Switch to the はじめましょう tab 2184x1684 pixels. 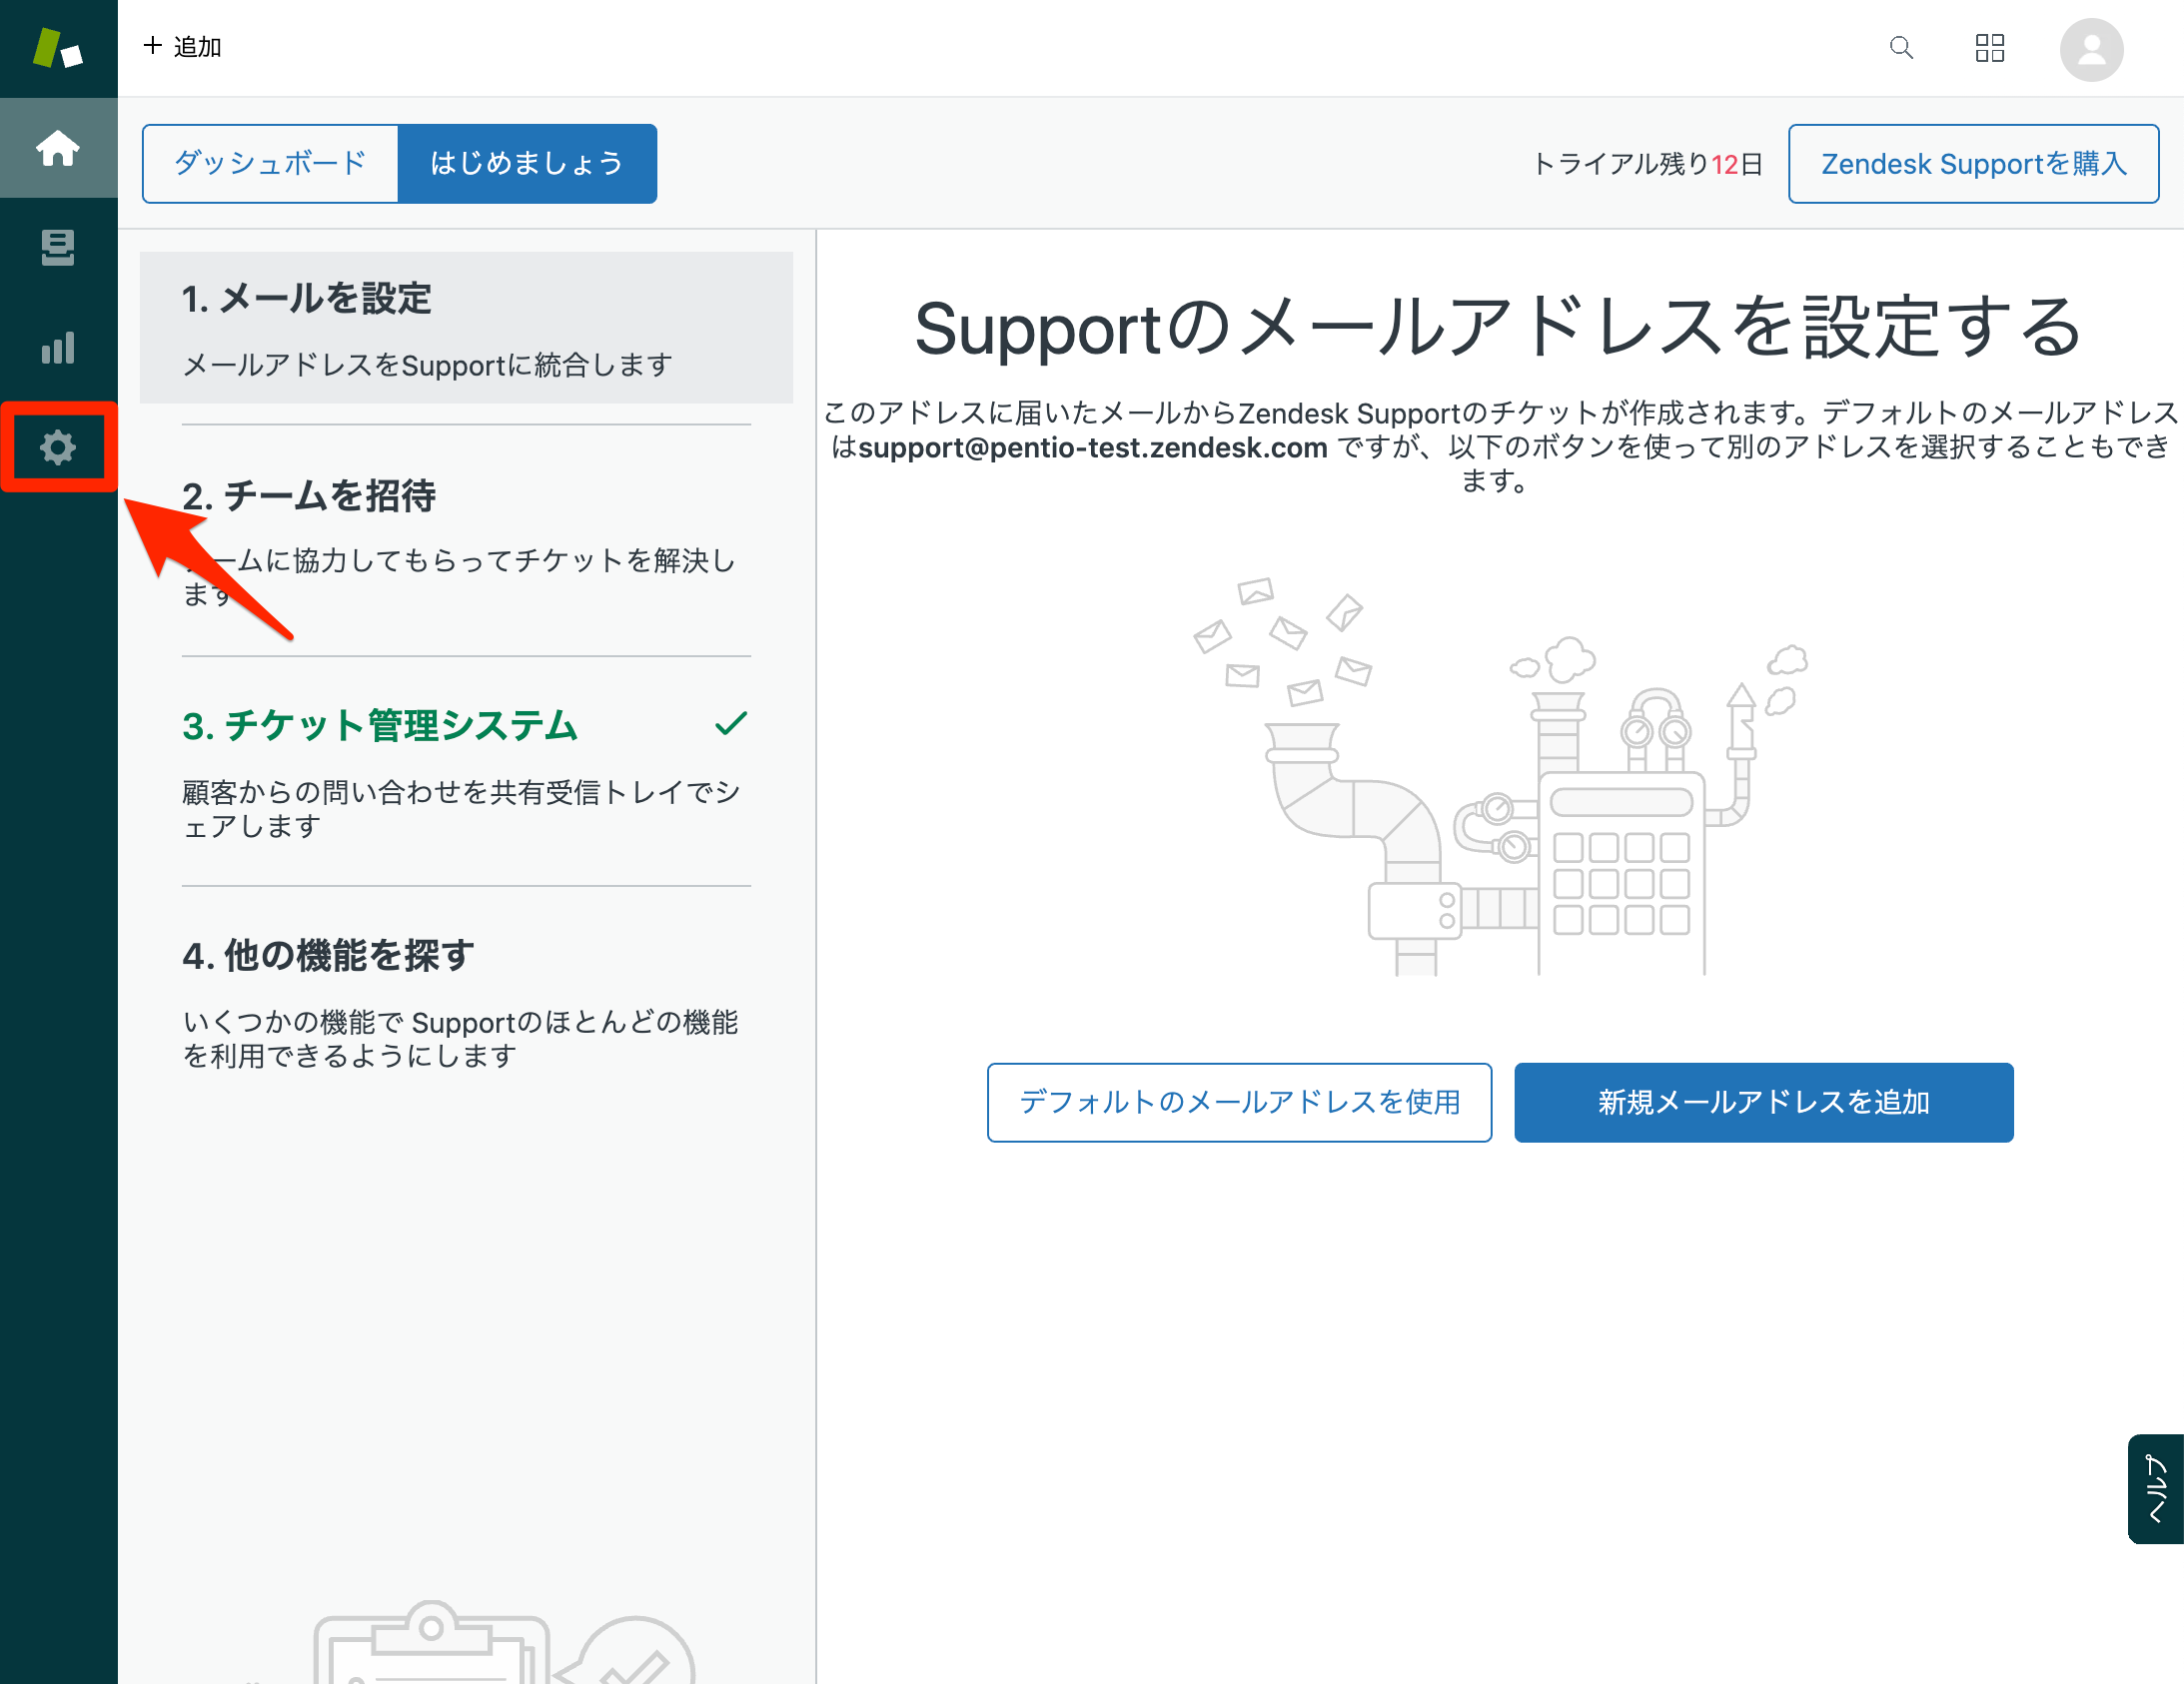coord(527,163)
